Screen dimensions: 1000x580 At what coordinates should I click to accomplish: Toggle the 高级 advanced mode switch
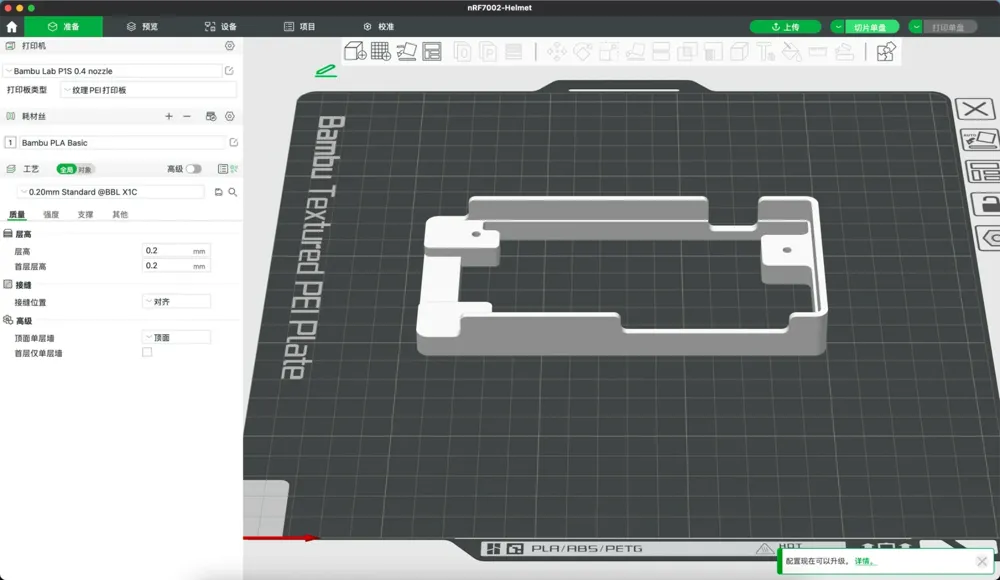[194, 169]
